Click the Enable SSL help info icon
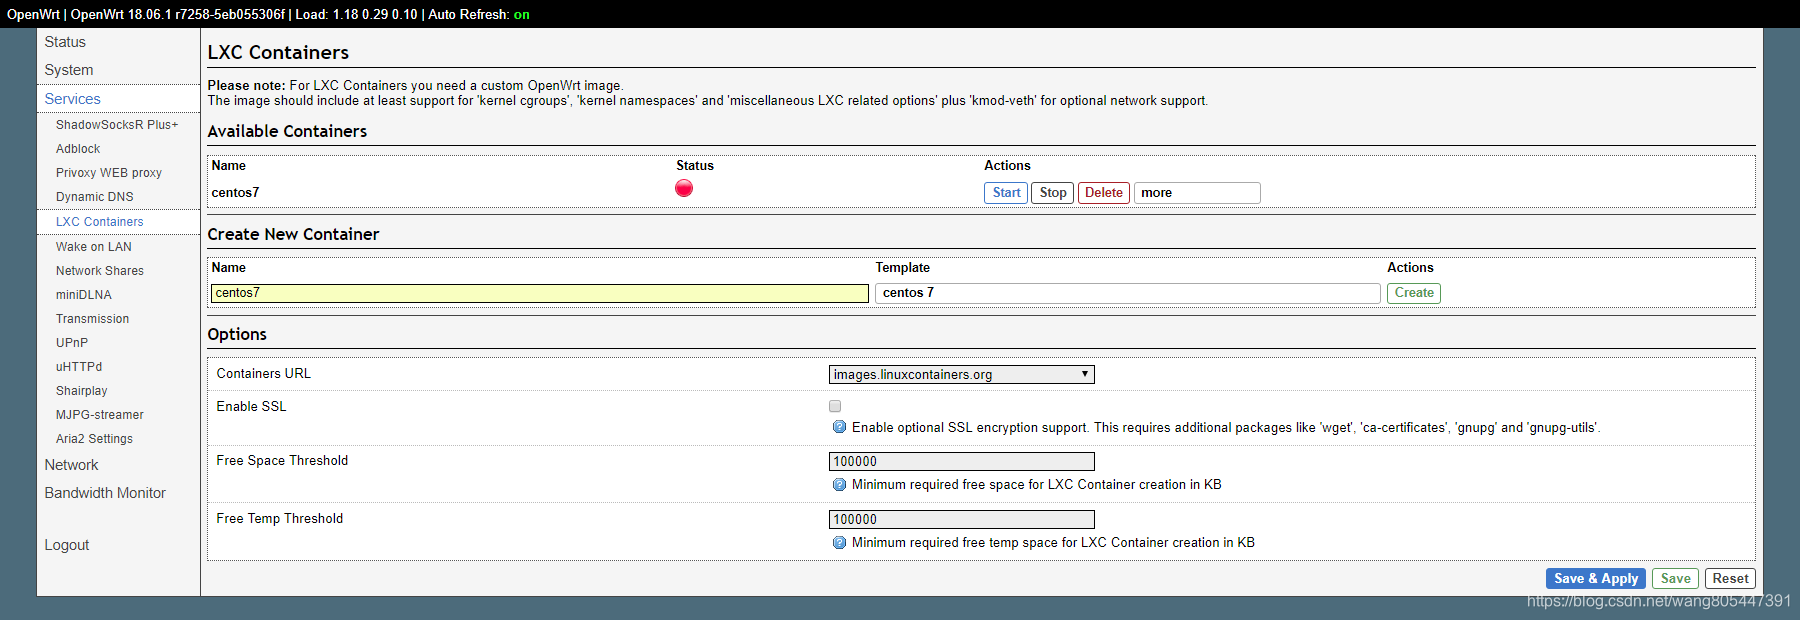The width and height of the screenshot is (1800, 620). pos(840,427)
